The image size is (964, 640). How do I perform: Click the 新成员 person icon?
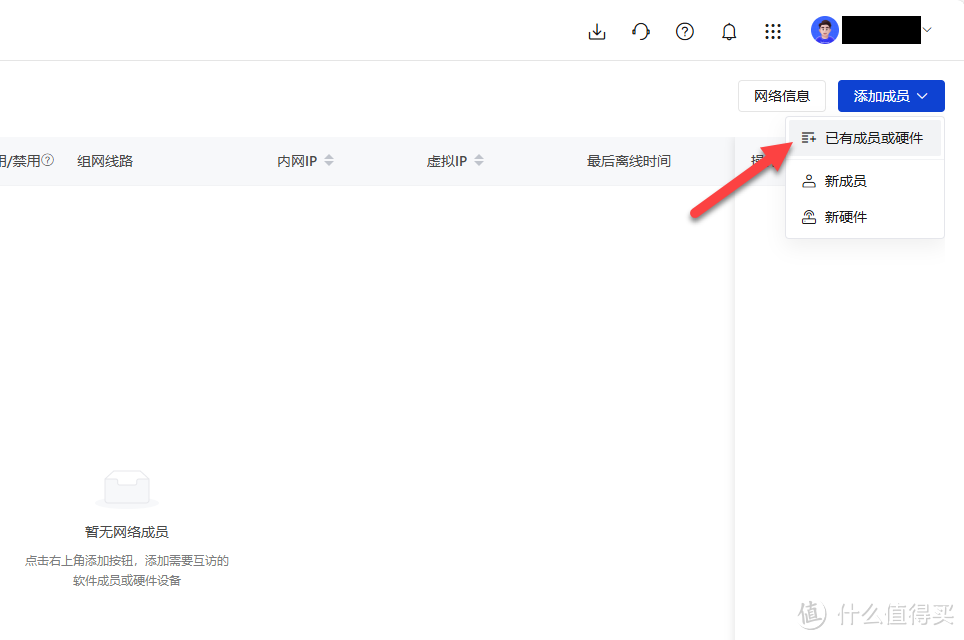(809, 182)
